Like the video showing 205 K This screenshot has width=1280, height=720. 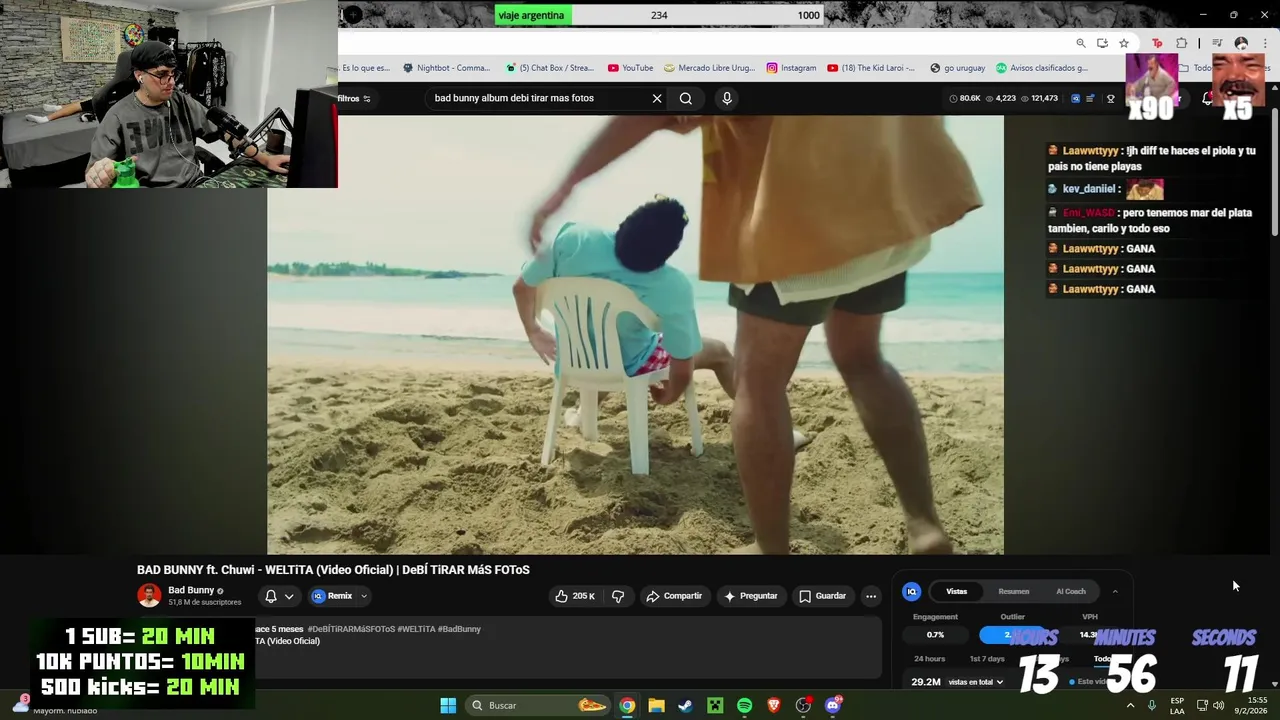[x=575, y=596]
